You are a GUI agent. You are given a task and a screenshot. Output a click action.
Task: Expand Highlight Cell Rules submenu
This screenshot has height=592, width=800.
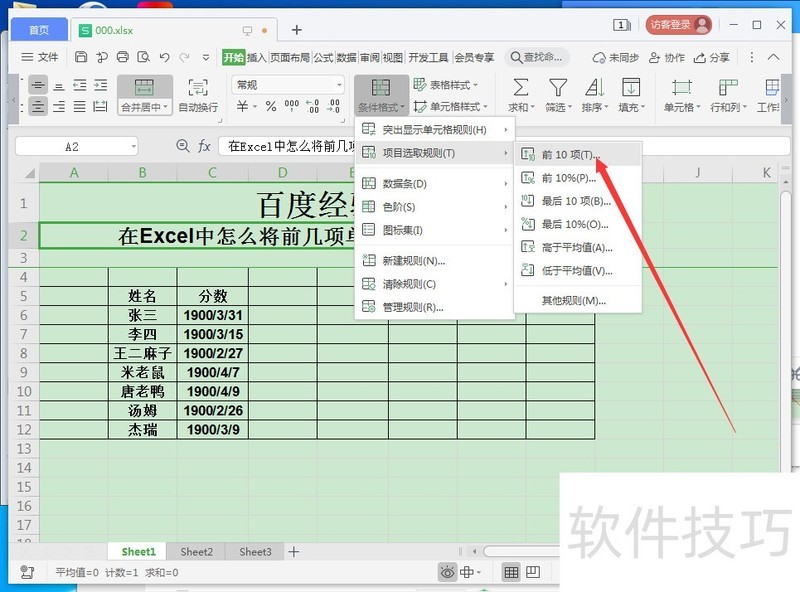[x=435, y=130]
